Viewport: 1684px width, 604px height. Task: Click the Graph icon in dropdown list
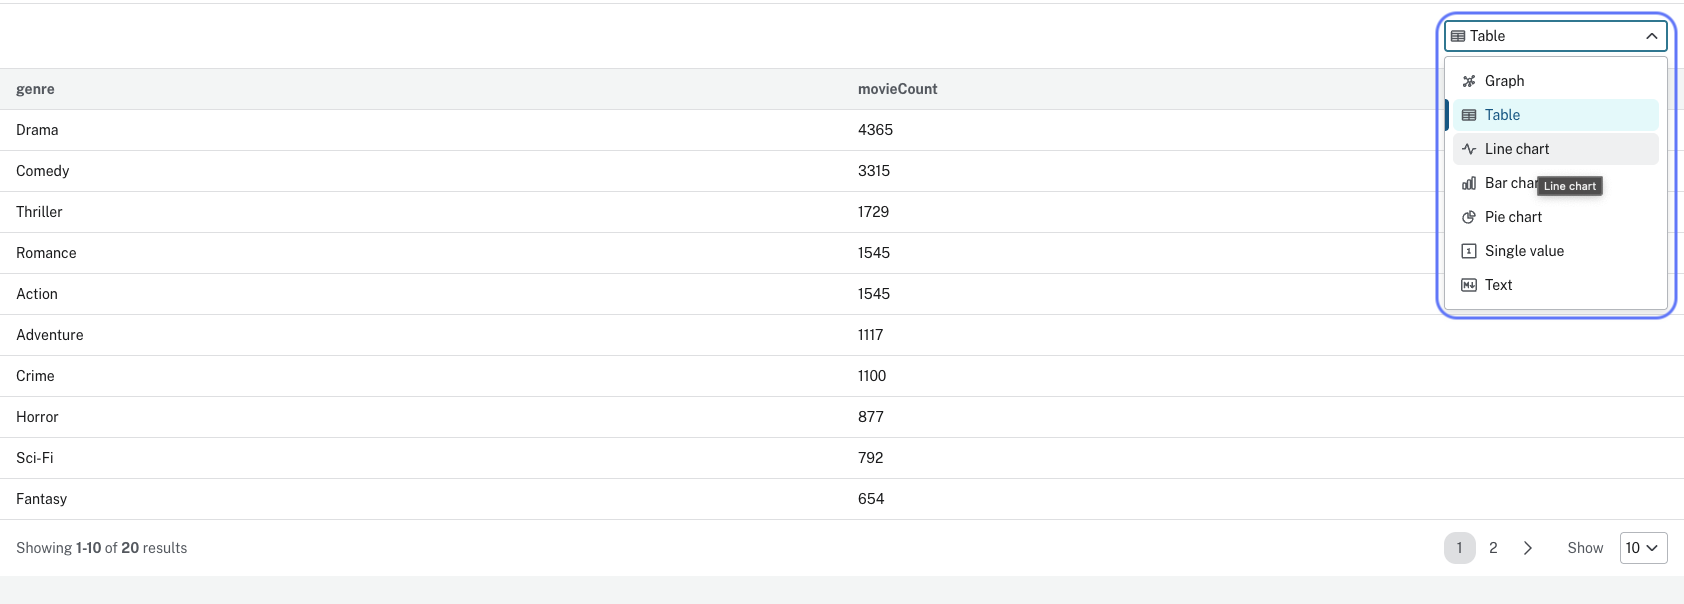(x=1468, y=81)
